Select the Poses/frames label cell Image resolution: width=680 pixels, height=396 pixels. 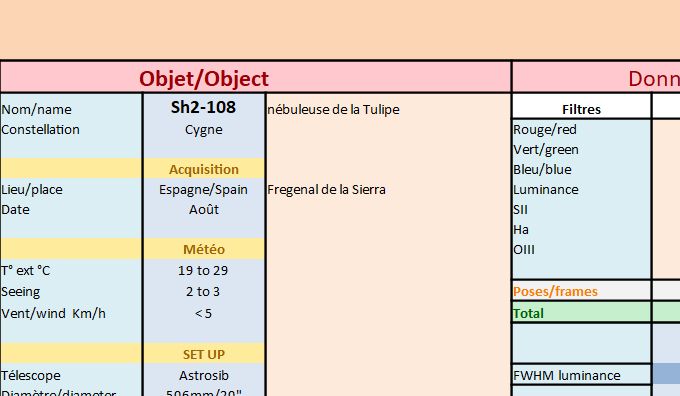(x=581, y=291)
